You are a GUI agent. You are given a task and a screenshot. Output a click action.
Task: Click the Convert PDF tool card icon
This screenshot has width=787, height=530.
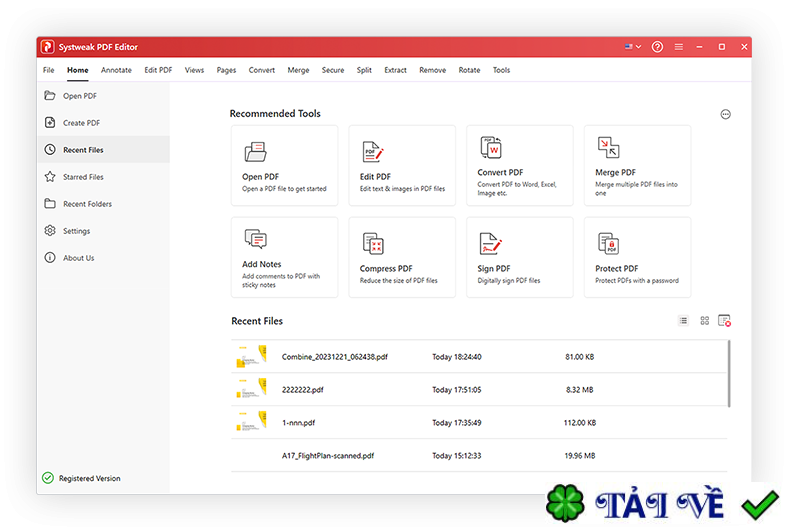pyautogui.click(x=491, y=147)
